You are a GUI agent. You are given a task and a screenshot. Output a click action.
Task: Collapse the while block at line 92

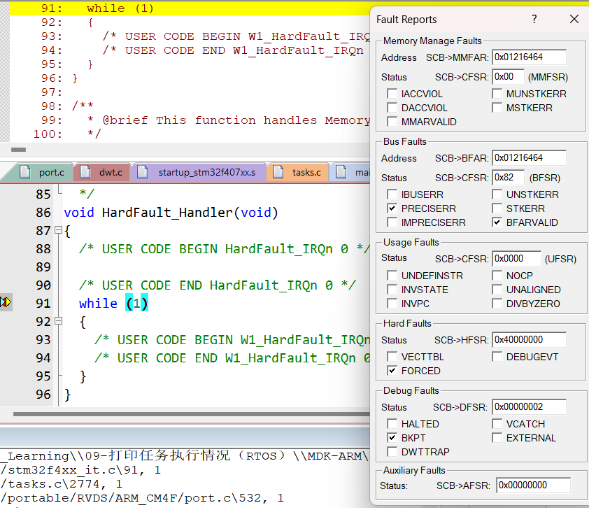pyautogui.click(x=58, y=321)
